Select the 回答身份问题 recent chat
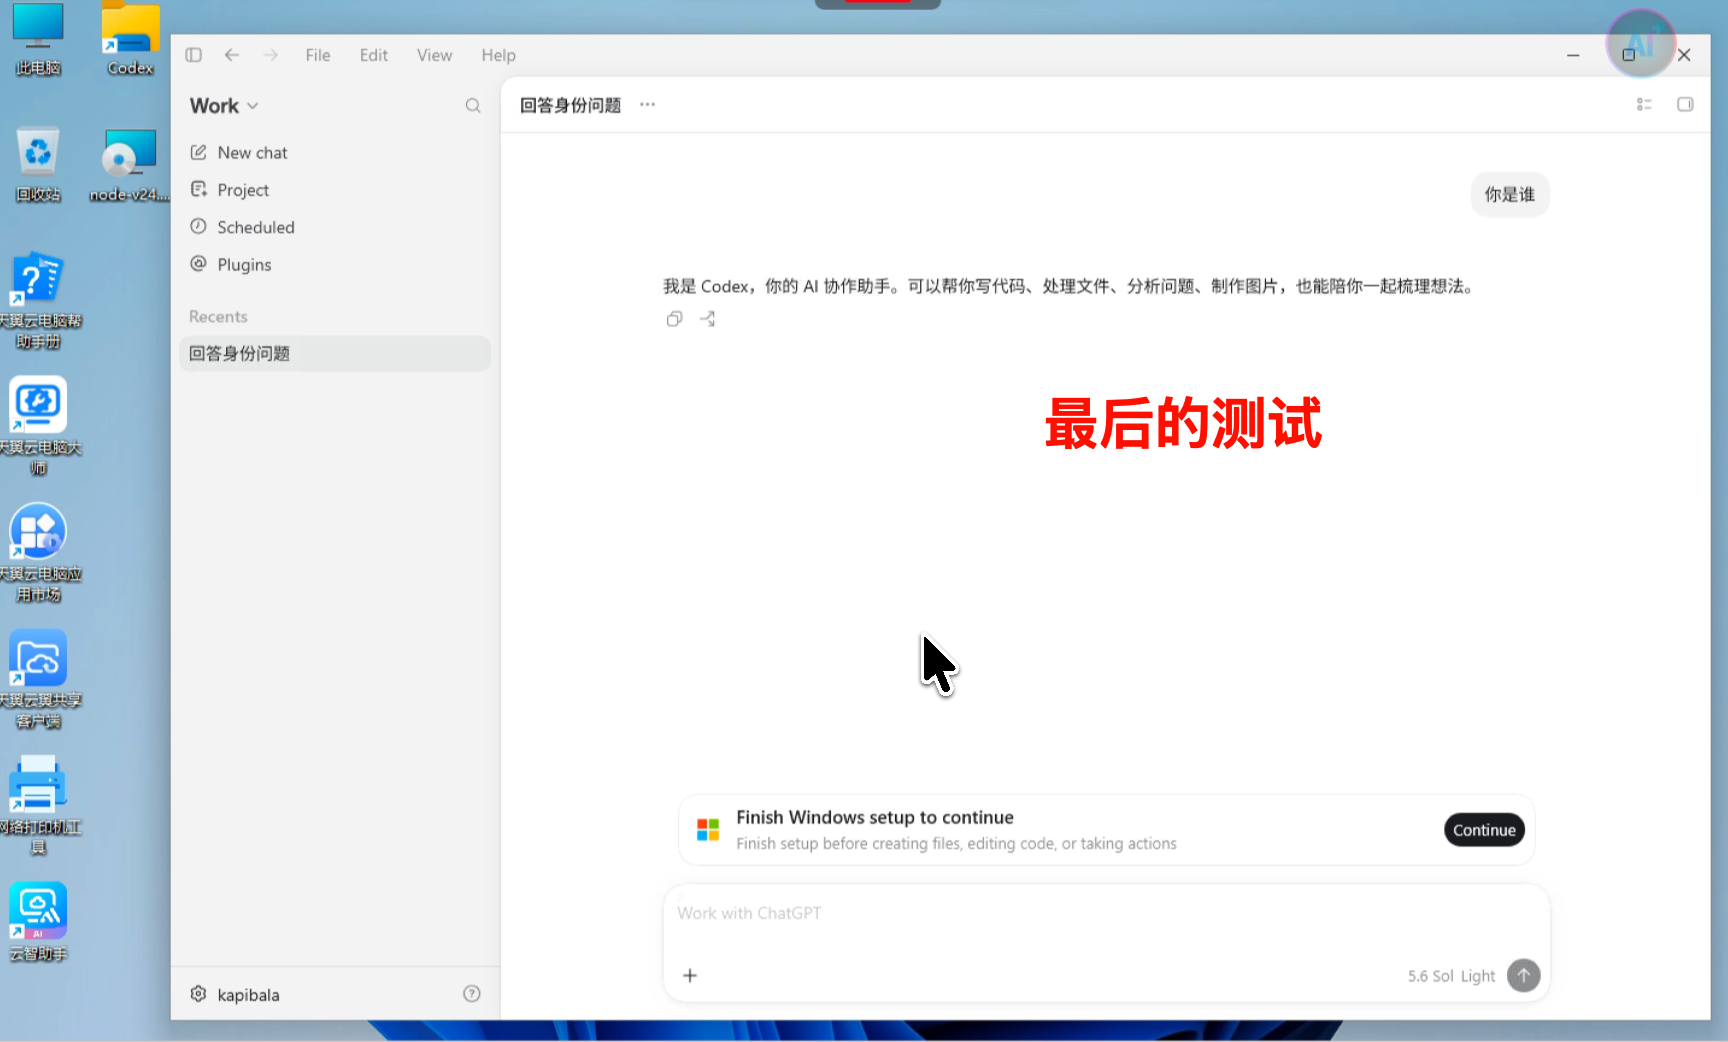This screenshot has height=1042, width=1728. click(335, 354)
